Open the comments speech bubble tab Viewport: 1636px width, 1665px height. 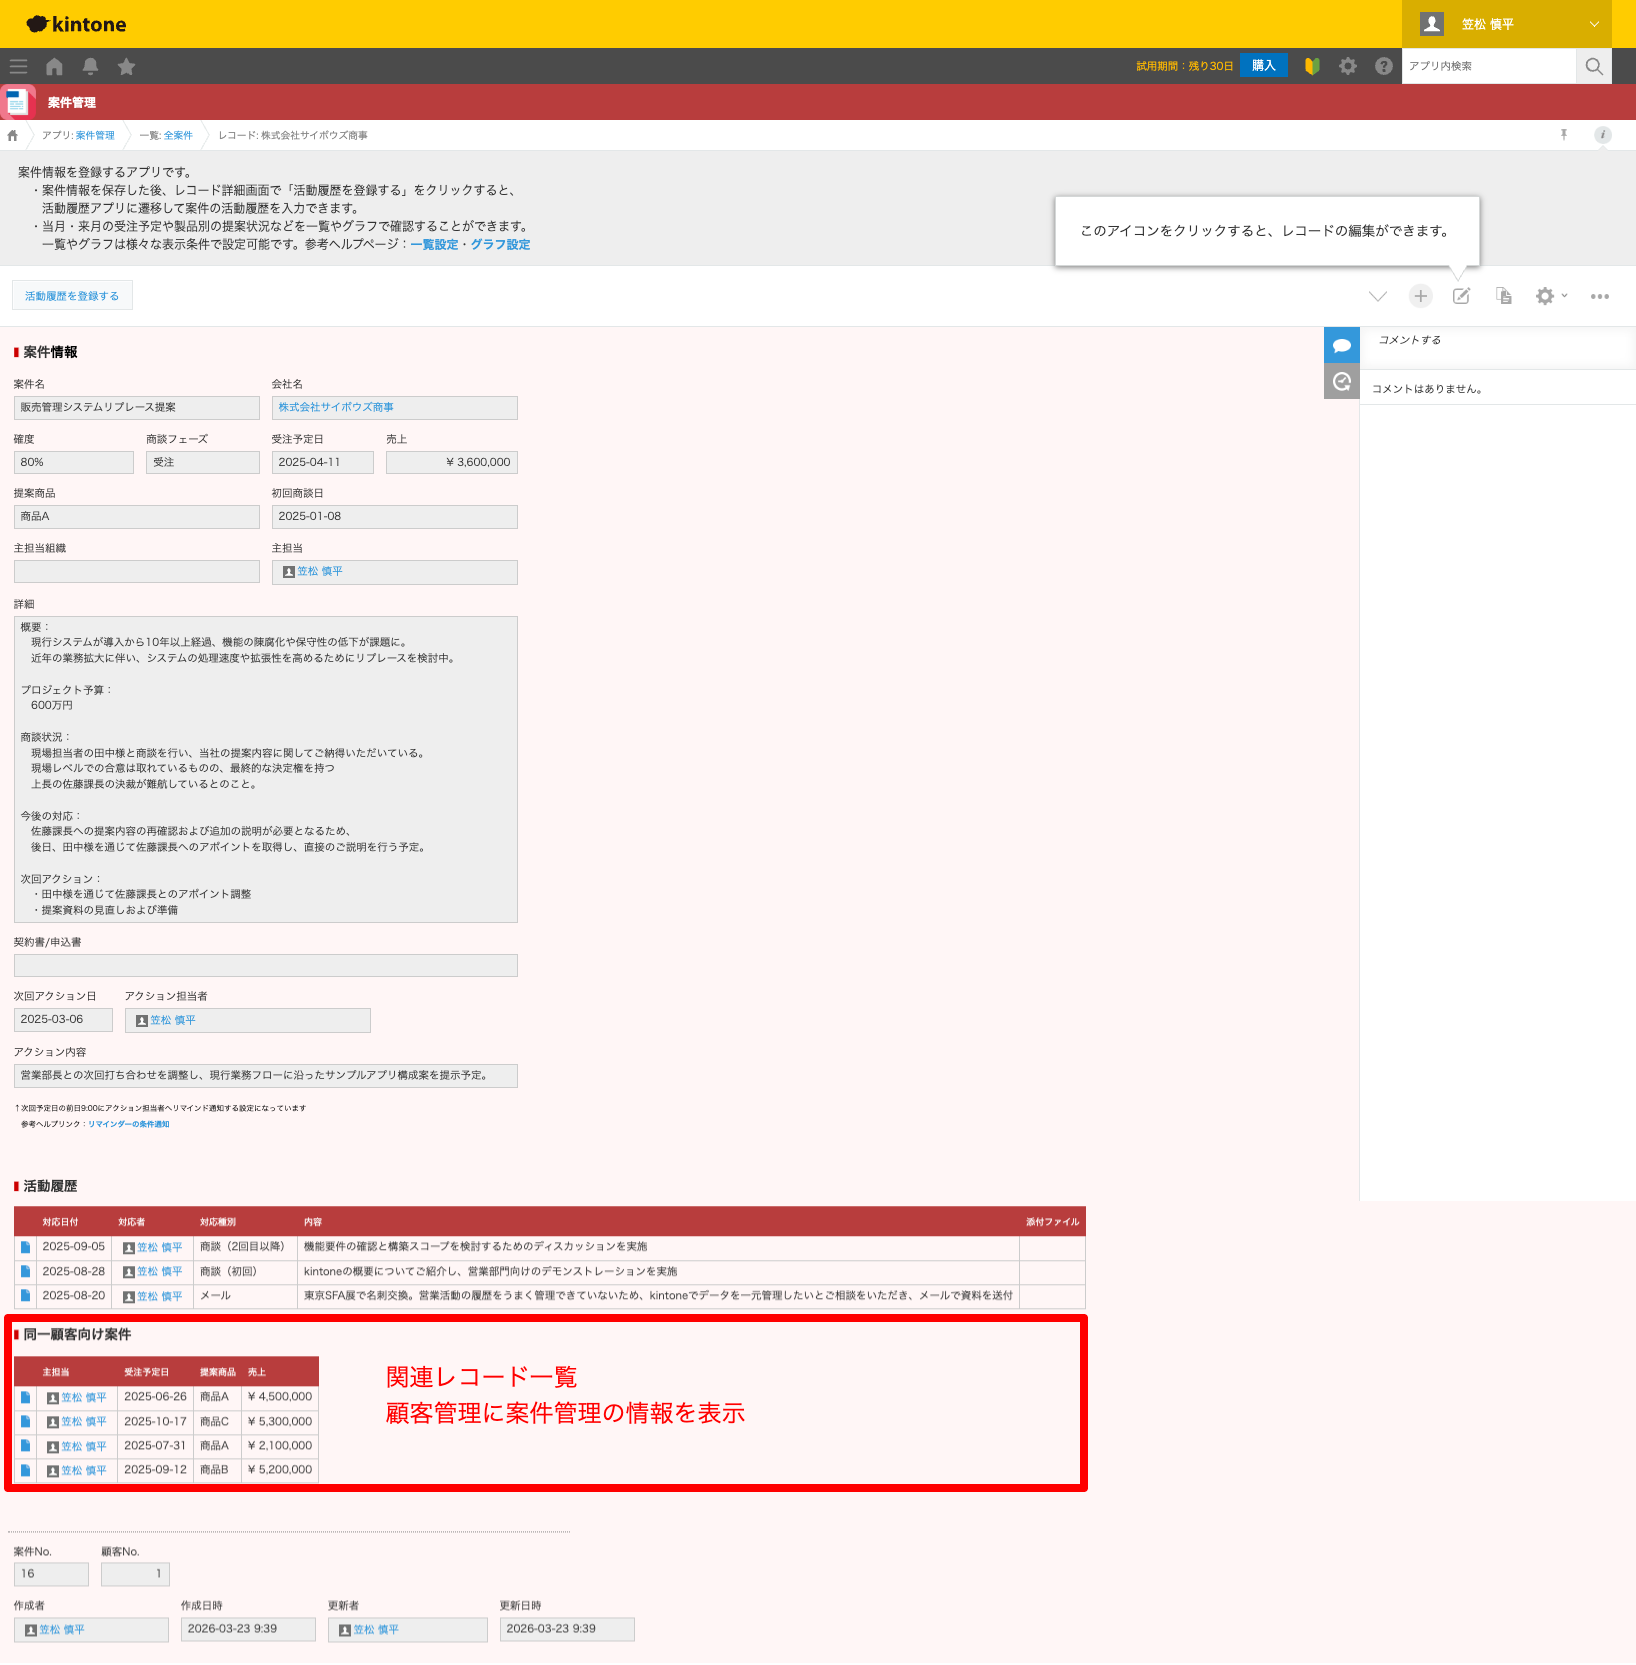tap(1342, 345)
